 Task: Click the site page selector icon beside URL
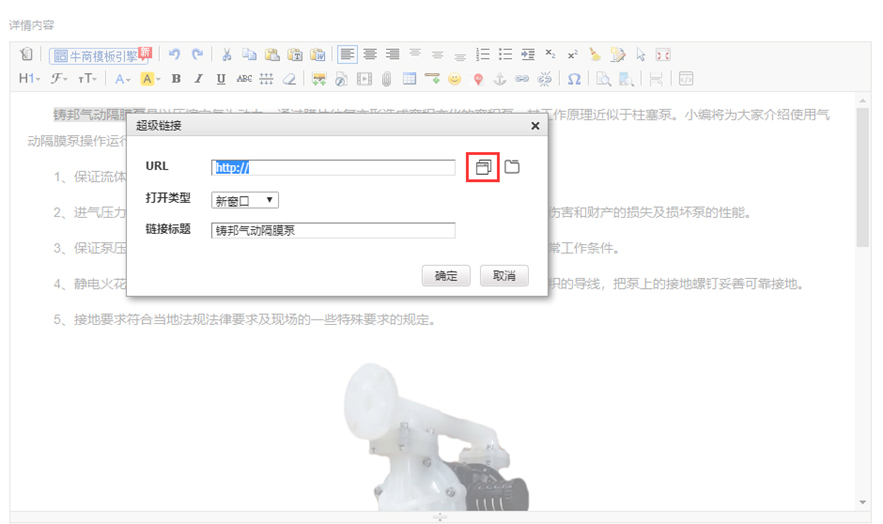click(483, 167)
